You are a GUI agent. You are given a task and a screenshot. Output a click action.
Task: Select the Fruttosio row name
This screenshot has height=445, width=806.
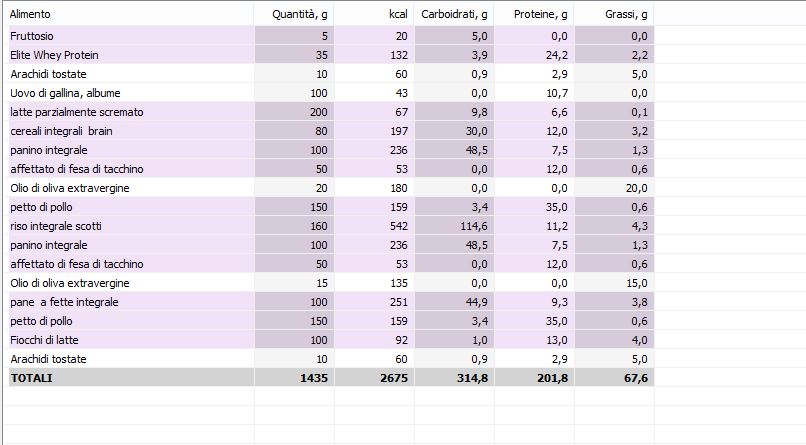point(33,36)
